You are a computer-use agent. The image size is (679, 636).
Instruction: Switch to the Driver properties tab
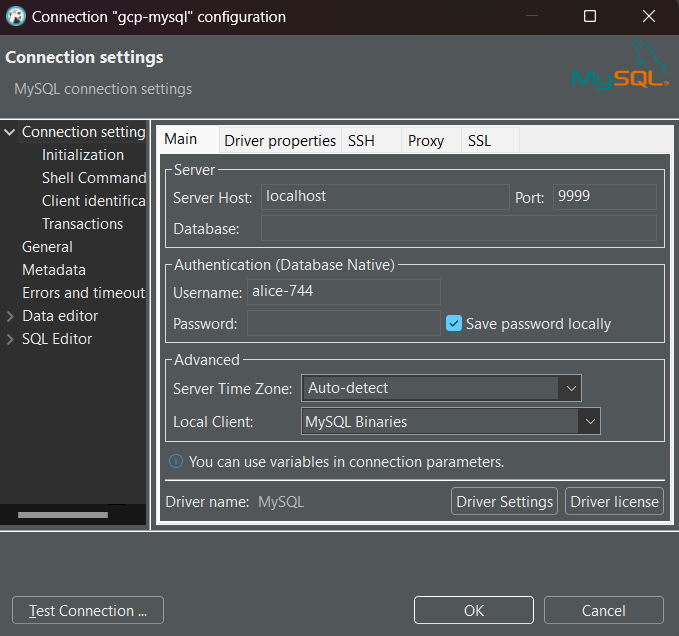click(x=280, y=141)
